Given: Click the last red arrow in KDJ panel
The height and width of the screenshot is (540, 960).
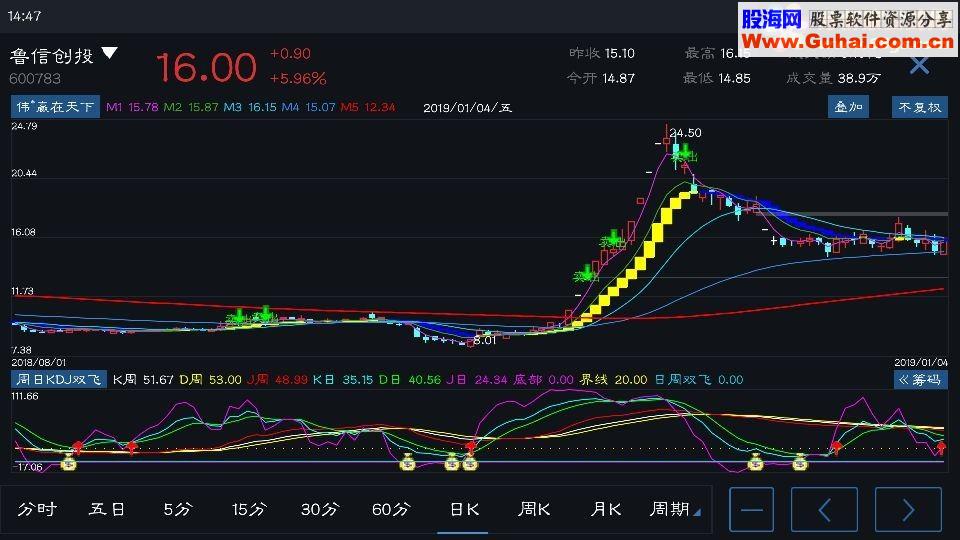Looking at the screenshot, I should pos(941,449).
